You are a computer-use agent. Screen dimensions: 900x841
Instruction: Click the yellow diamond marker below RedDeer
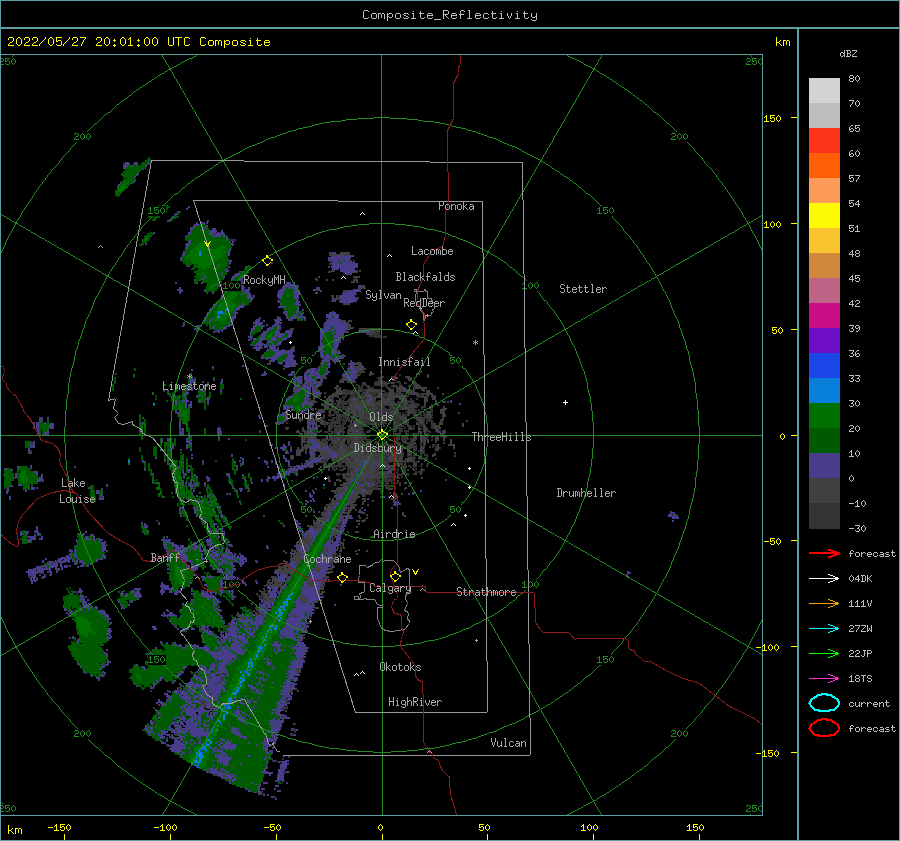(412, 325)
